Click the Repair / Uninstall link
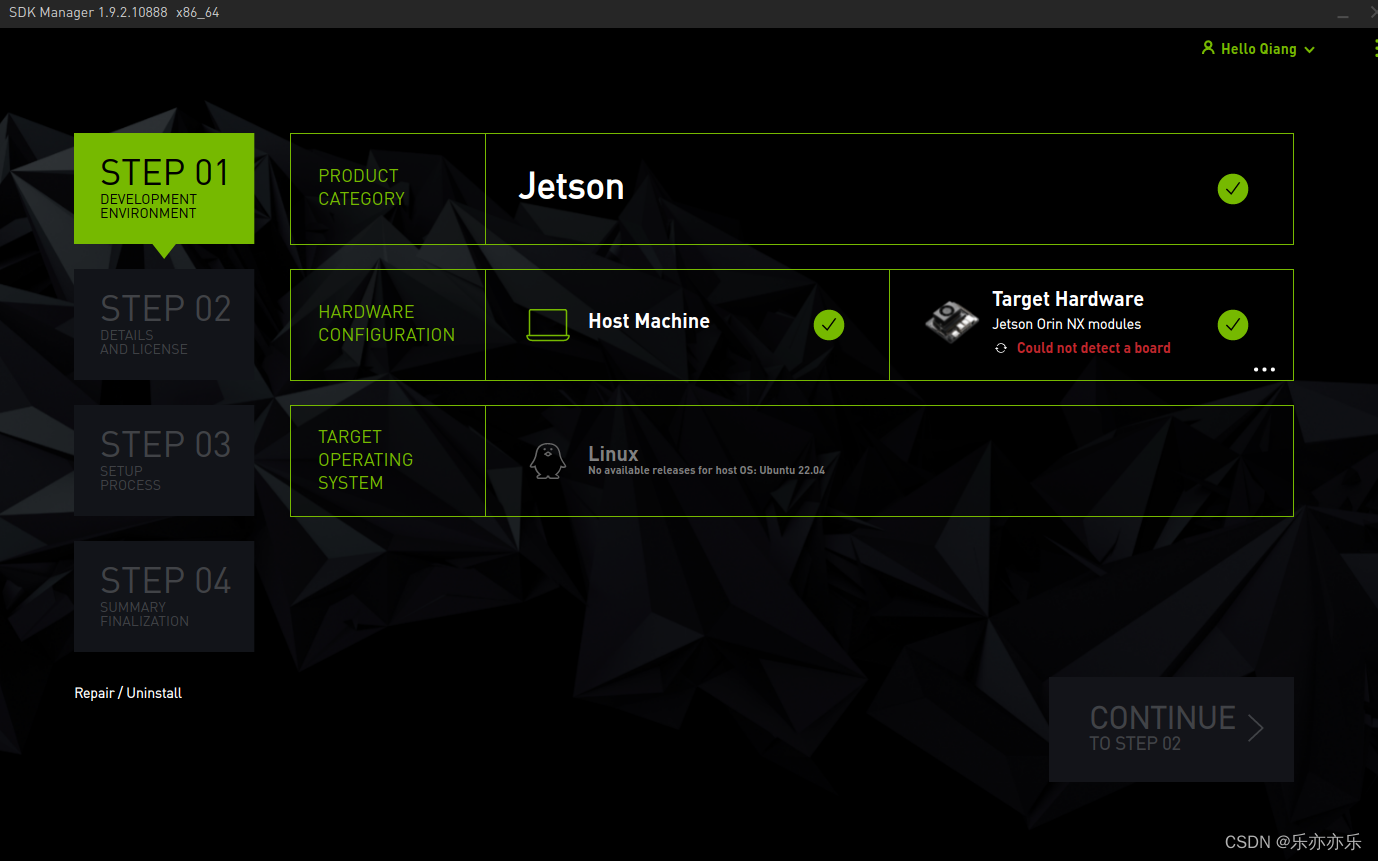The image size is (1378, 861). point(128,693)
